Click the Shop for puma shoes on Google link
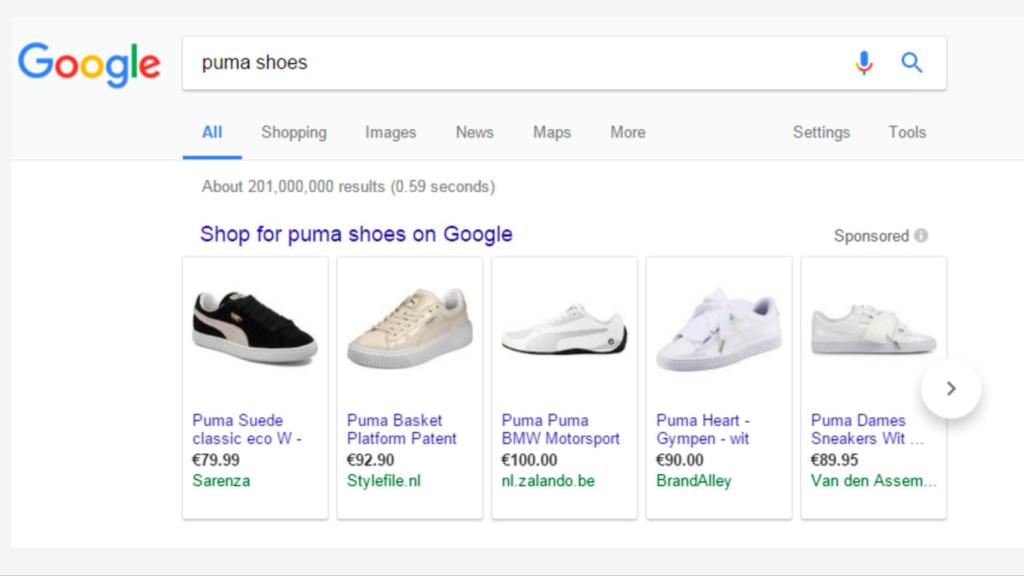 tap(352, 234)
